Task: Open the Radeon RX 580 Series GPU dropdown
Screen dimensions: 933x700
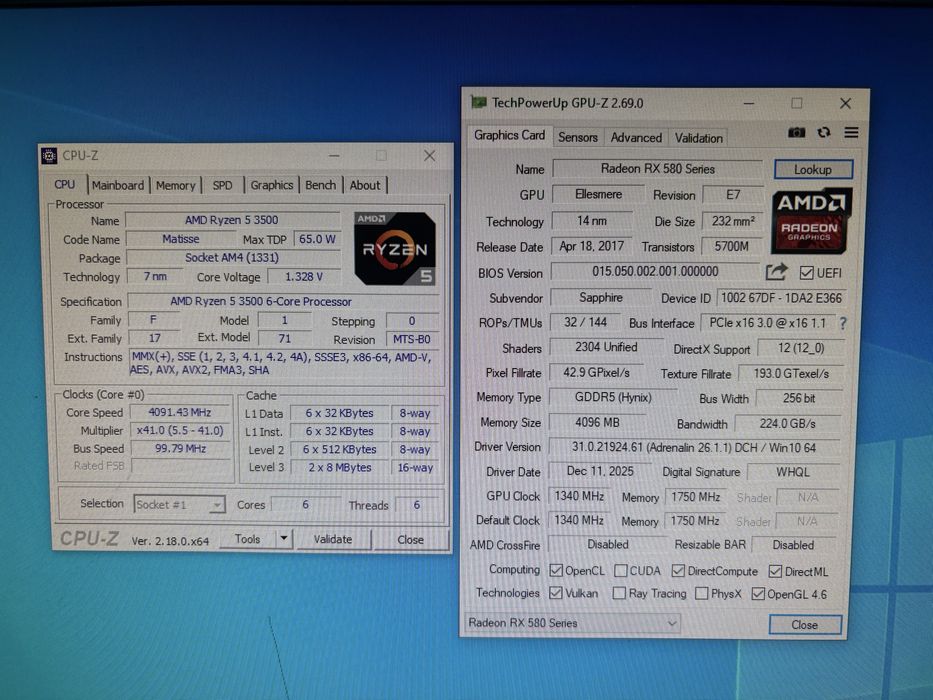Action: [572, 623]
